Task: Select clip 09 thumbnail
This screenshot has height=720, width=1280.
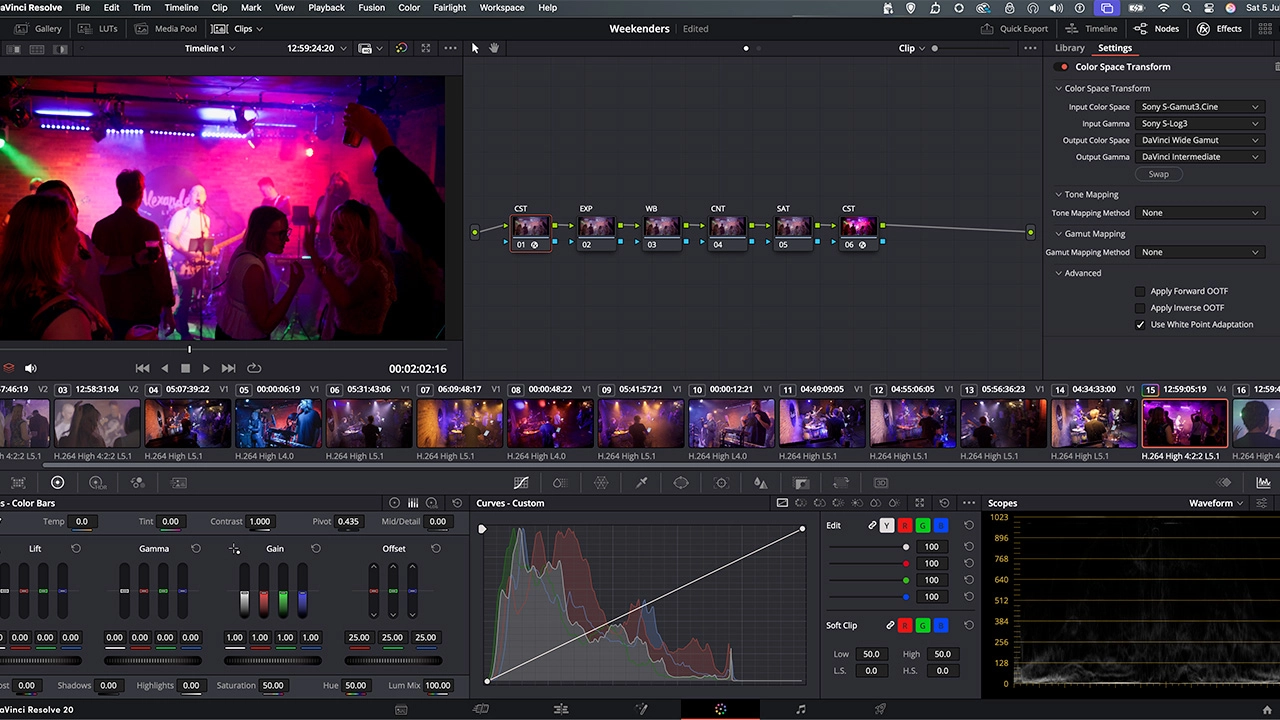Action: tap(640, 423)
